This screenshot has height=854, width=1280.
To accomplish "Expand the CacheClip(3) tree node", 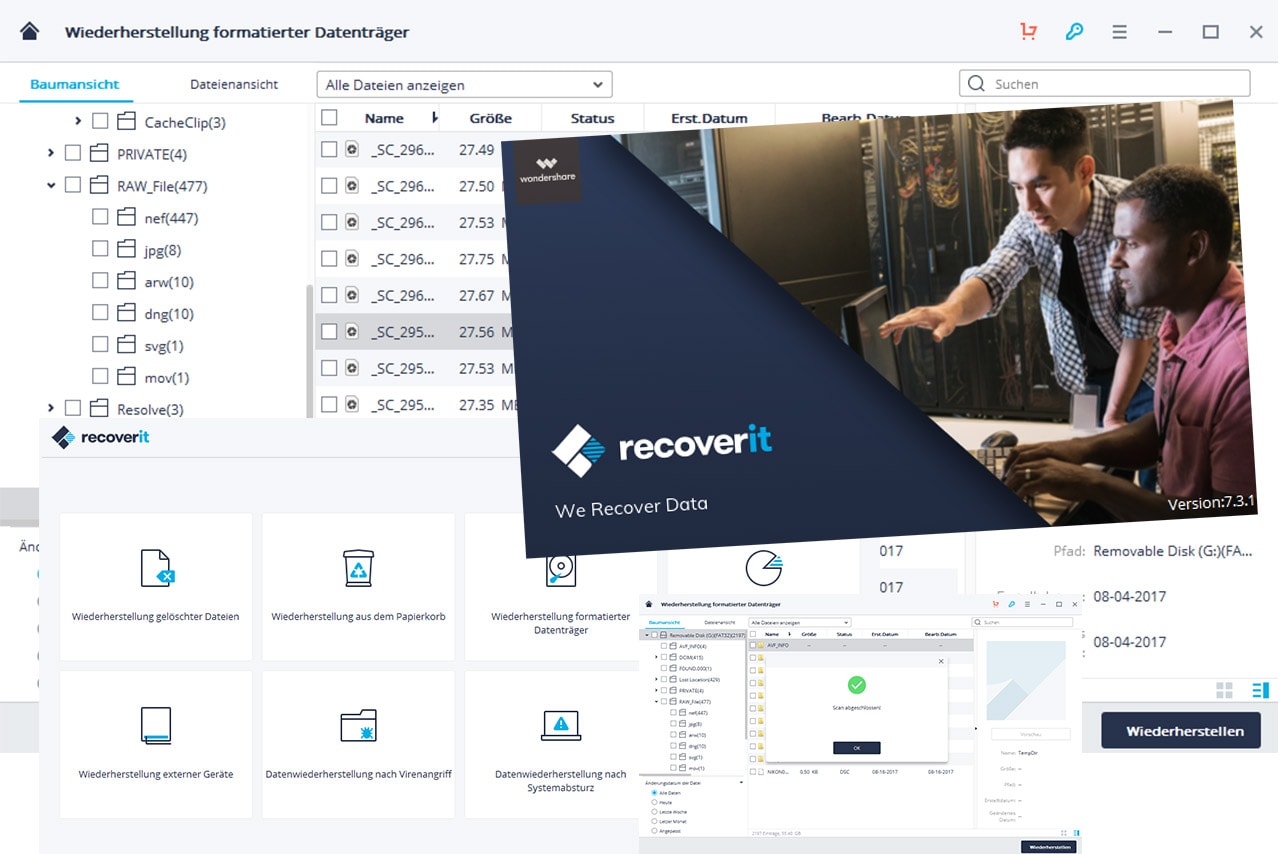I will click(x=78, y=122).
